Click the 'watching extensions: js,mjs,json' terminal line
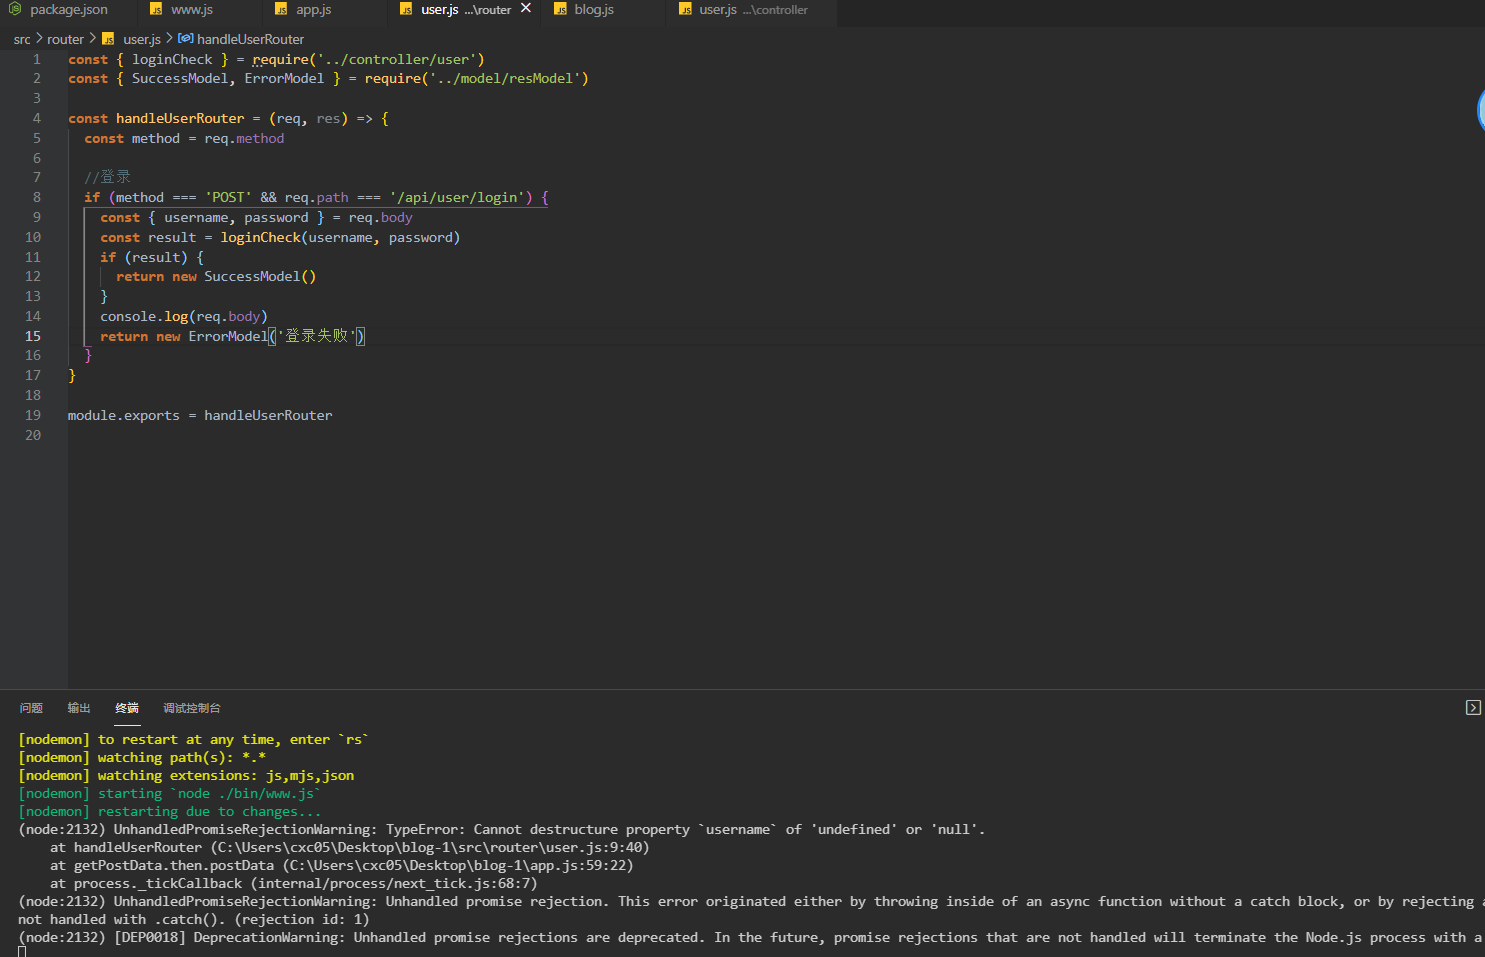 (186, 776)
